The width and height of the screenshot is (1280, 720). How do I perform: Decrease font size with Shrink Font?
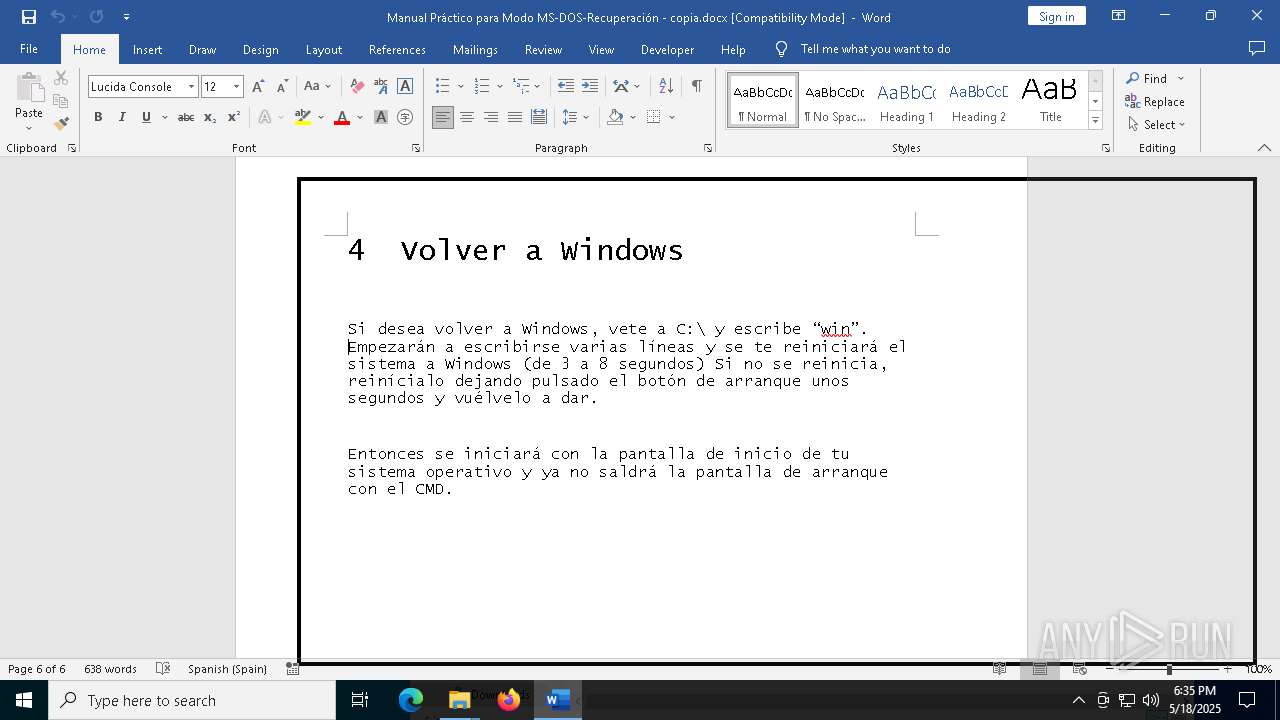[282, 87]
